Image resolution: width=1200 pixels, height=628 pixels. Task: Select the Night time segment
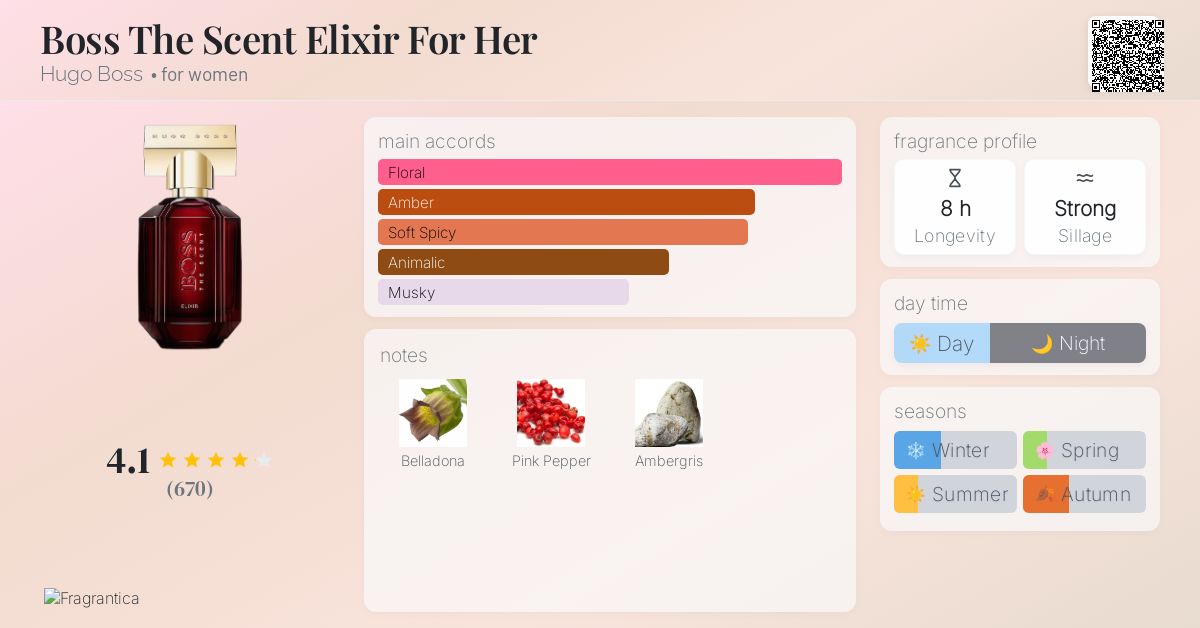(1068, 343)
